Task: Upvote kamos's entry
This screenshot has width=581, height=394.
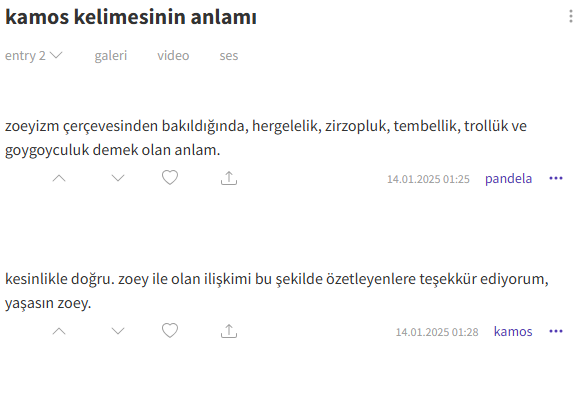Action: pyautogui.click(x=59, y=331)
